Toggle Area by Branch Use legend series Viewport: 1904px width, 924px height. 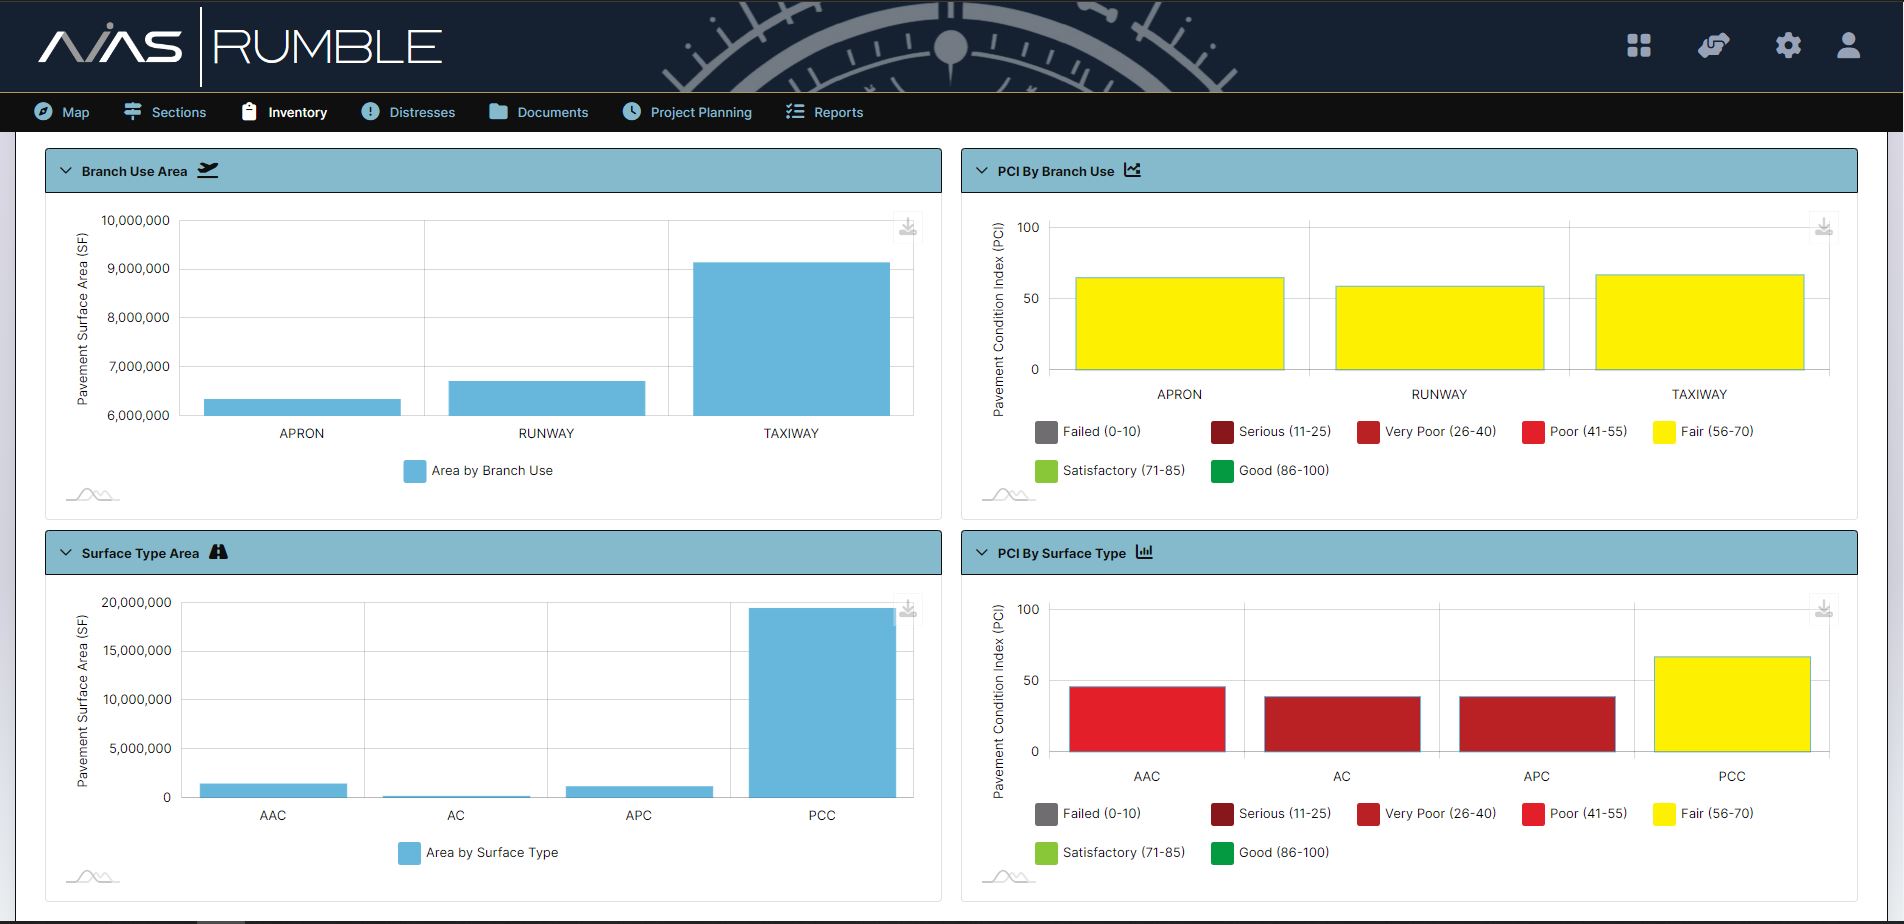pos(478,471)
